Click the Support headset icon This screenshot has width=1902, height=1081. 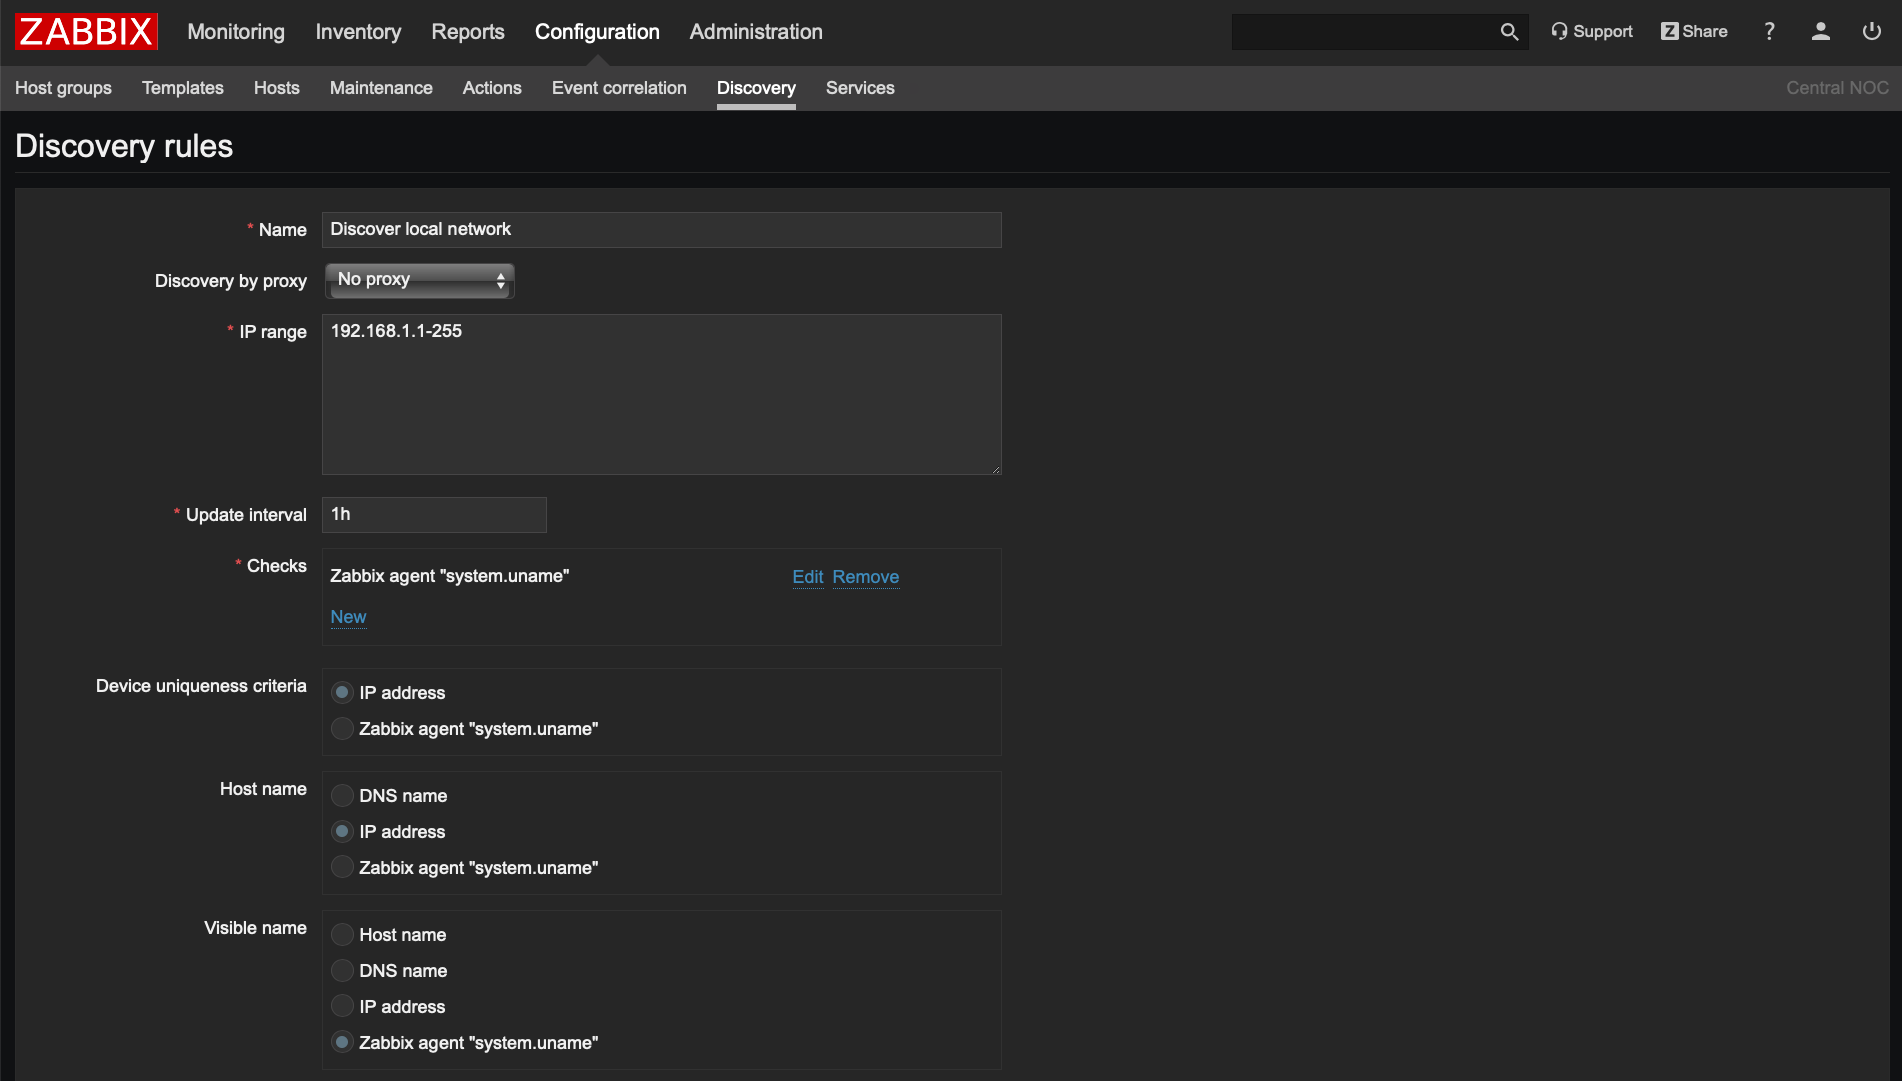coord(1591,31)
